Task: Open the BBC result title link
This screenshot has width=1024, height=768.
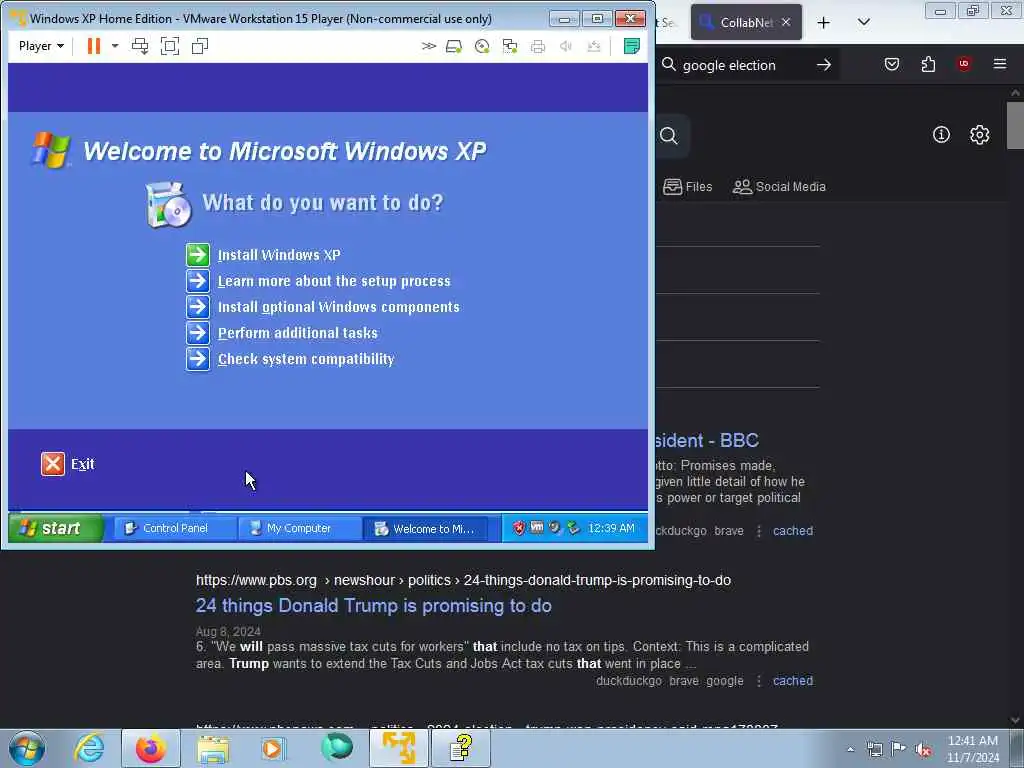Action: click(x=707, y=440)
